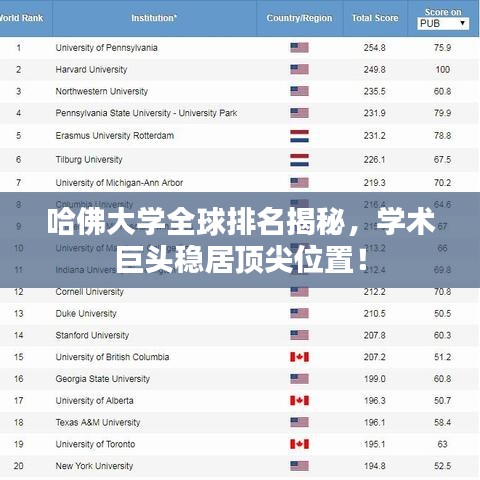This screenshot has width=480, height=480.
Task: Click PUB score 78.8
Action: click(443, 136)
